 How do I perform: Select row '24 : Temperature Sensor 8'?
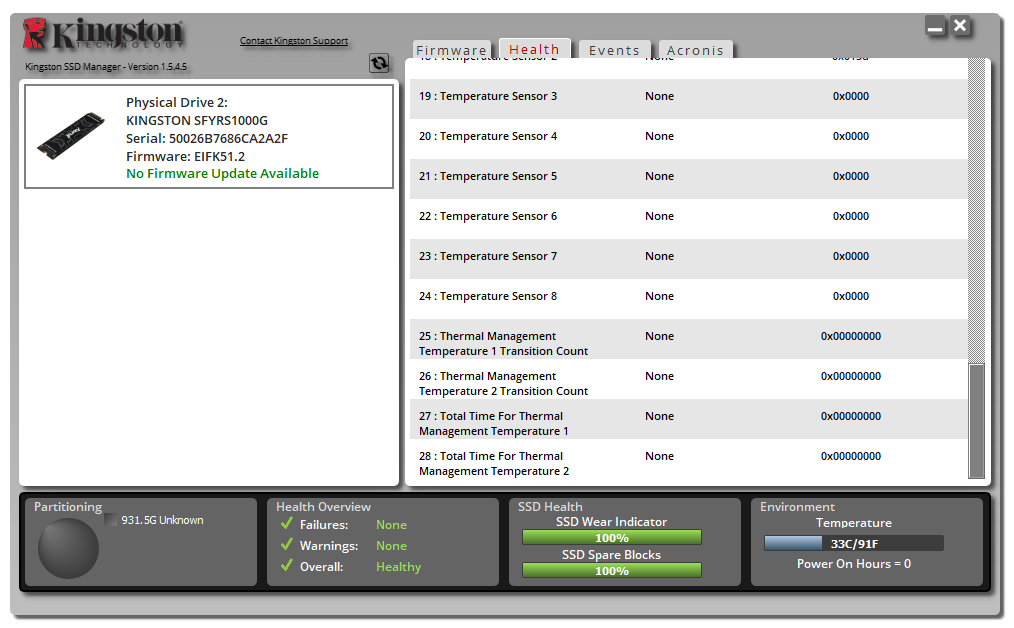point(689,297)
